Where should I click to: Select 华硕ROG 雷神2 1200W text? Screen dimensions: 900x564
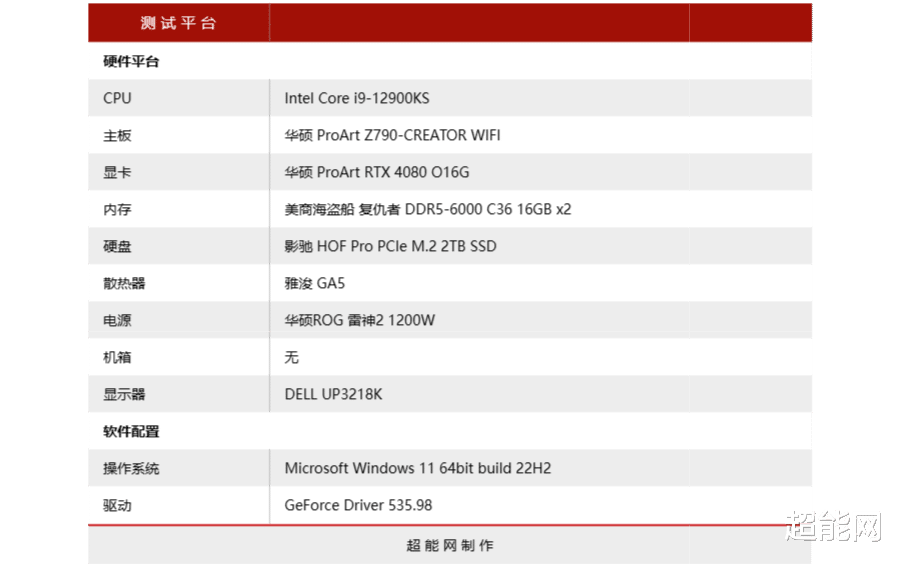(359, 320)
